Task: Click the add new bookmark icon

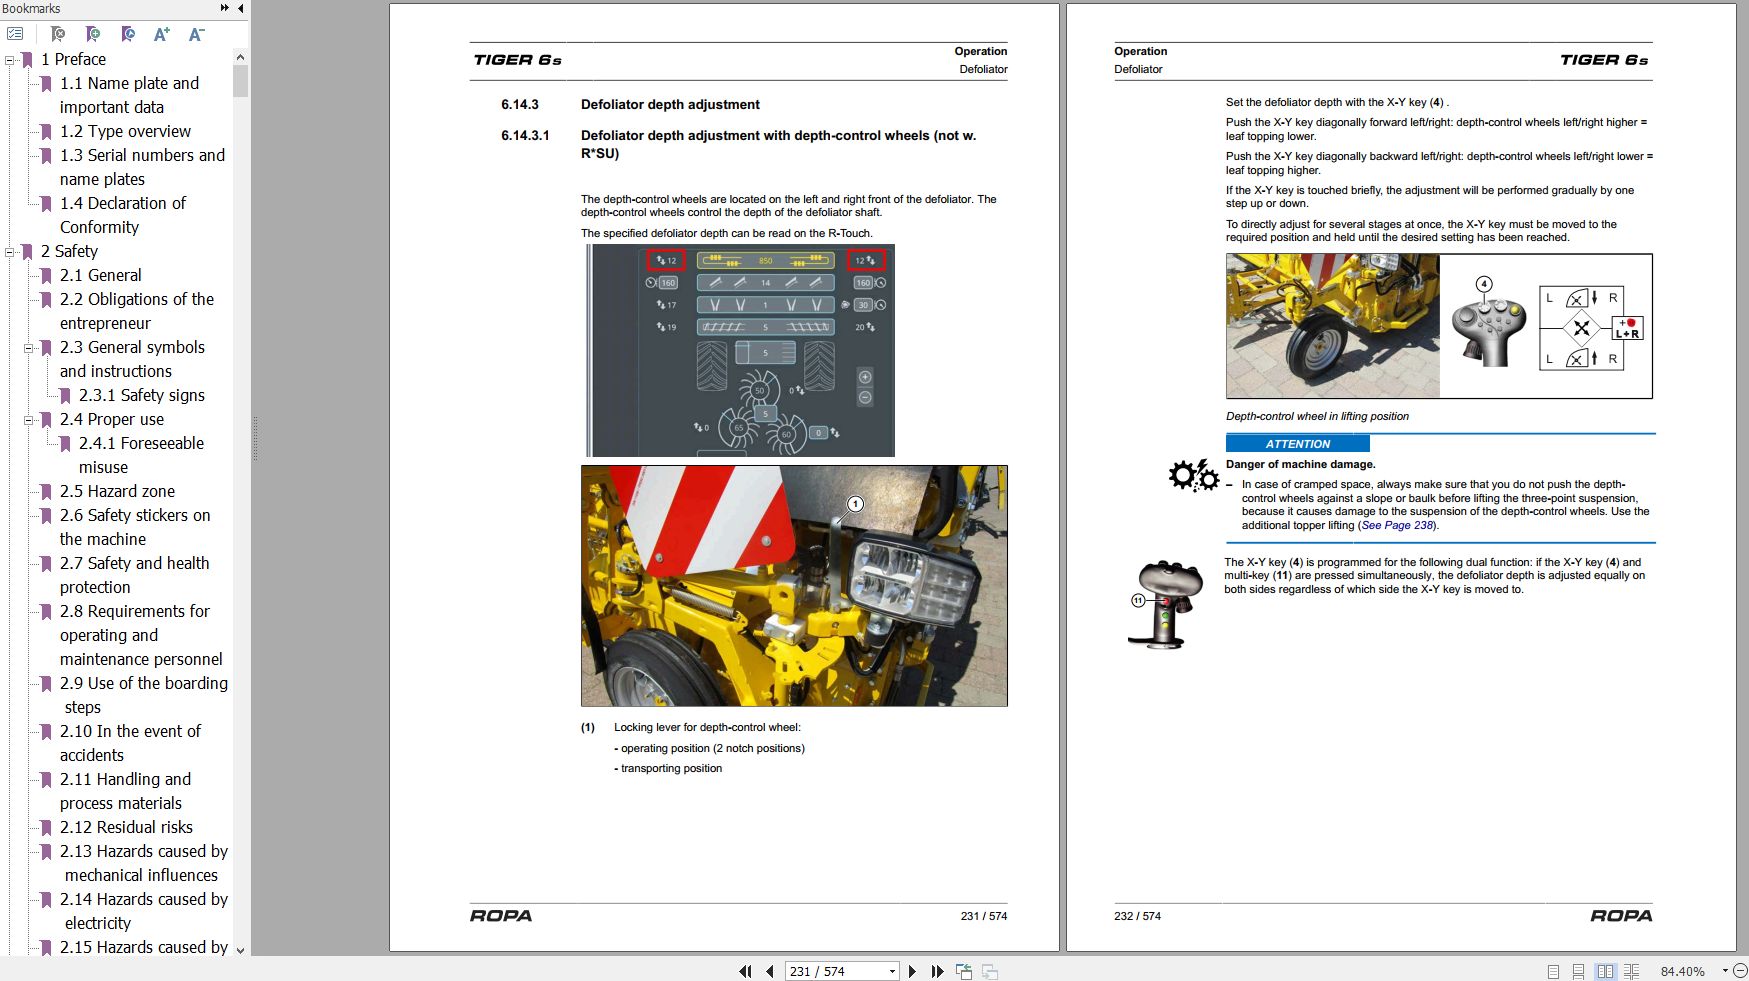Action: coord(93,33)
